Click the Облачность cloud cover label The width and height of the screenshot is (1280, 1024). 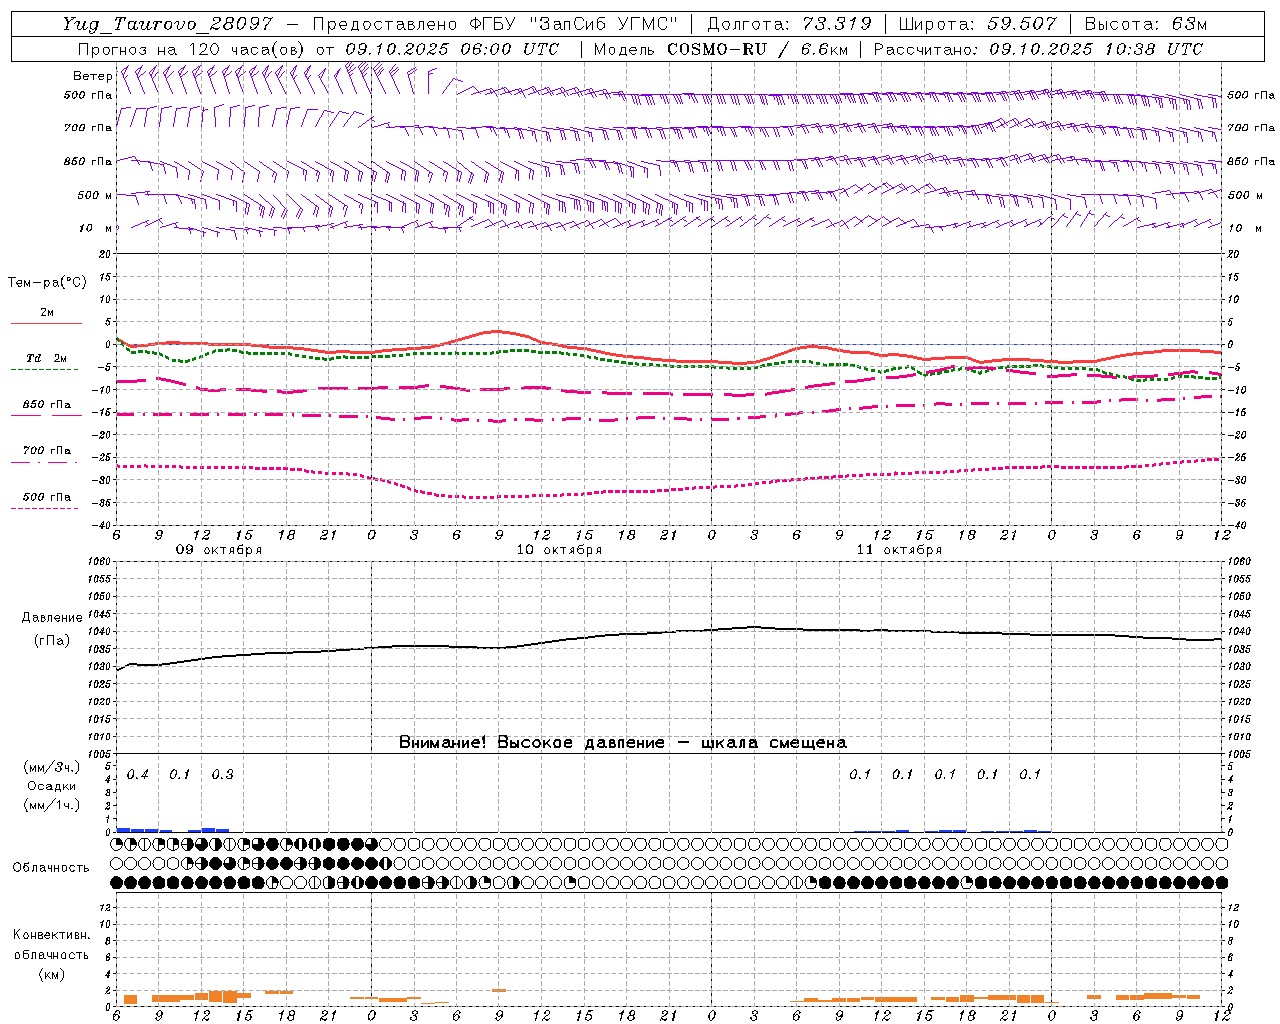pyautogui.click(x=50, y=867)
